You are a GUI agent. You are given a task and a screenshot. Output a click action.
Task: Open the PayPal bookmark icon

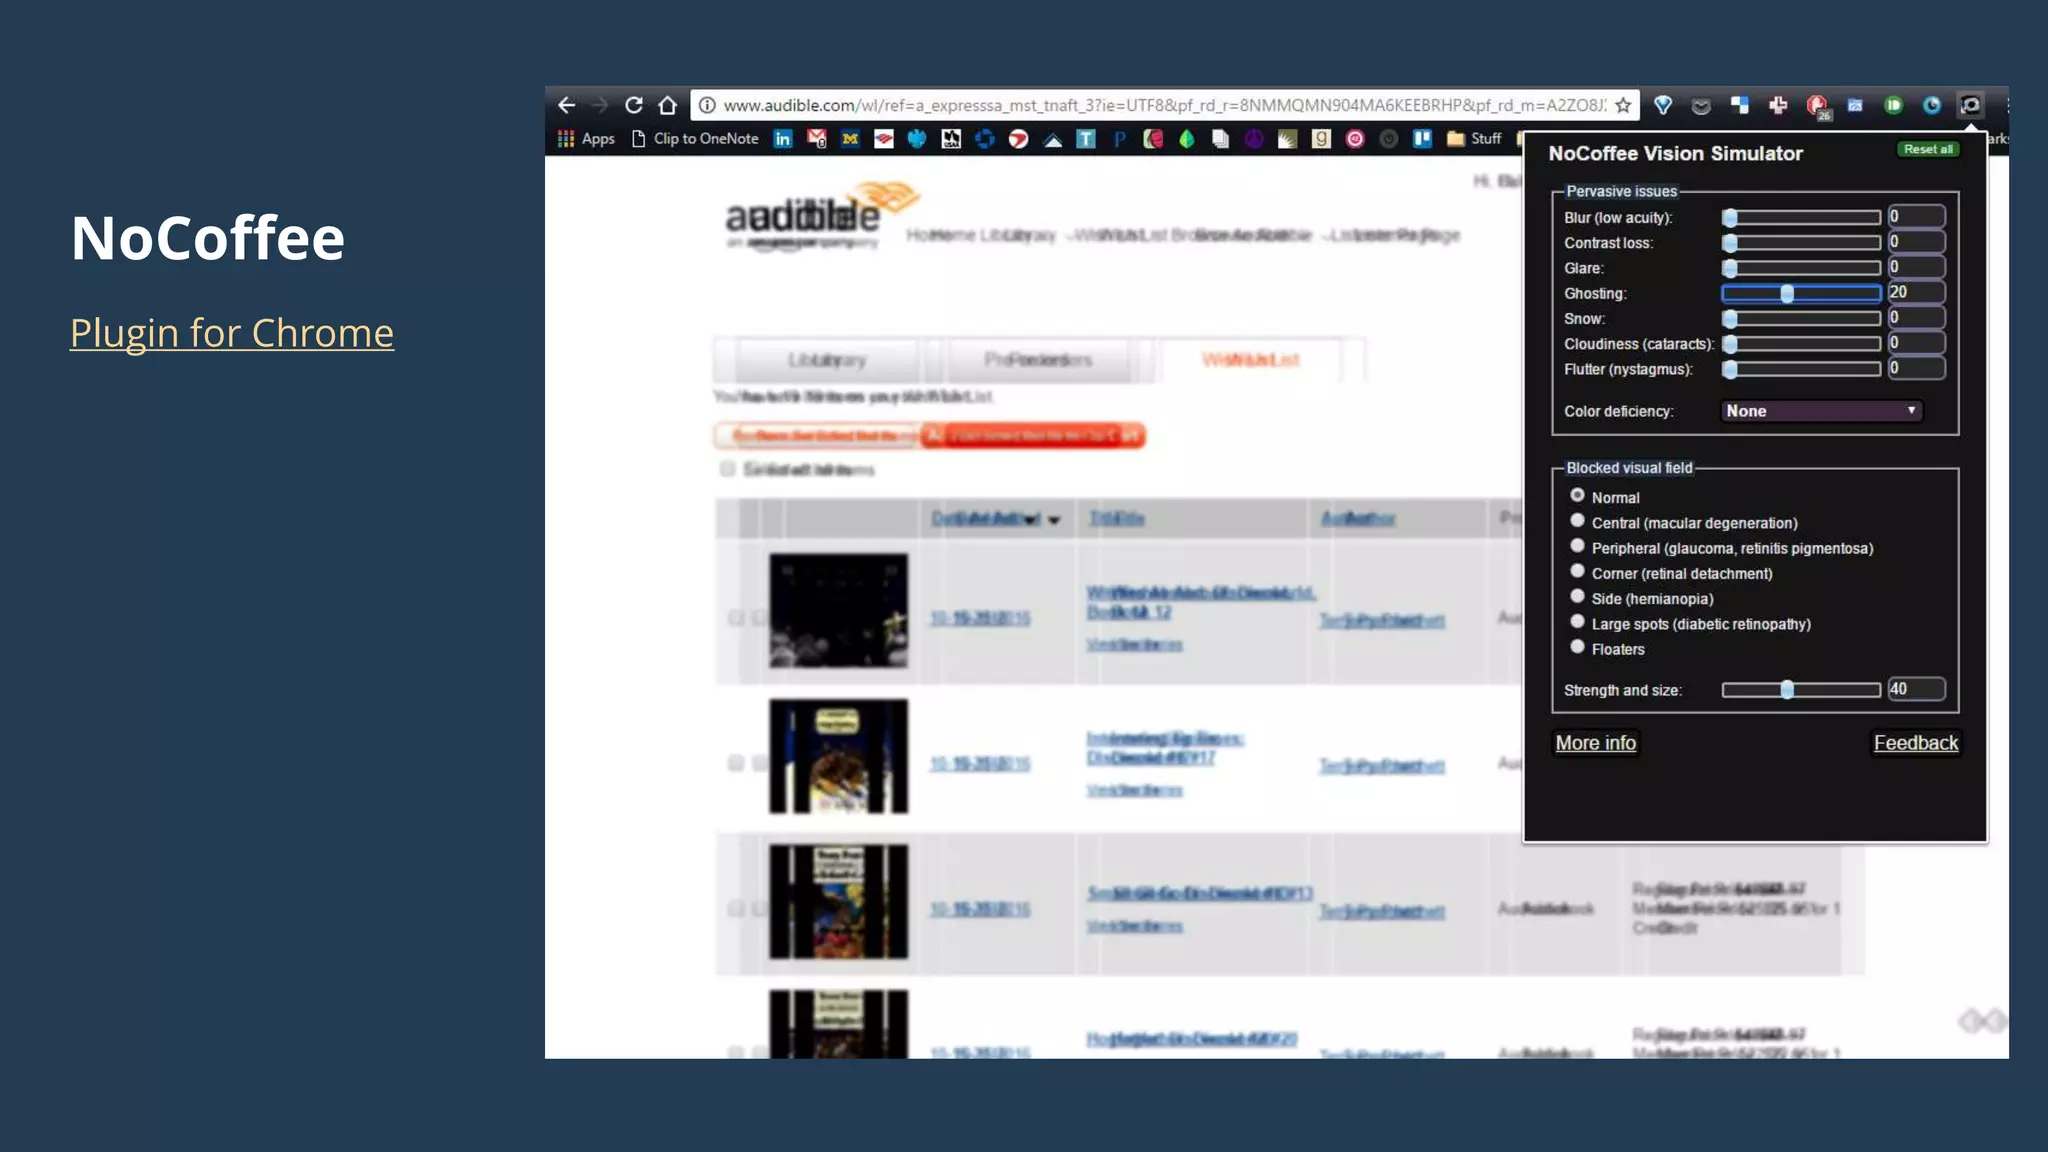[1120, 139]
